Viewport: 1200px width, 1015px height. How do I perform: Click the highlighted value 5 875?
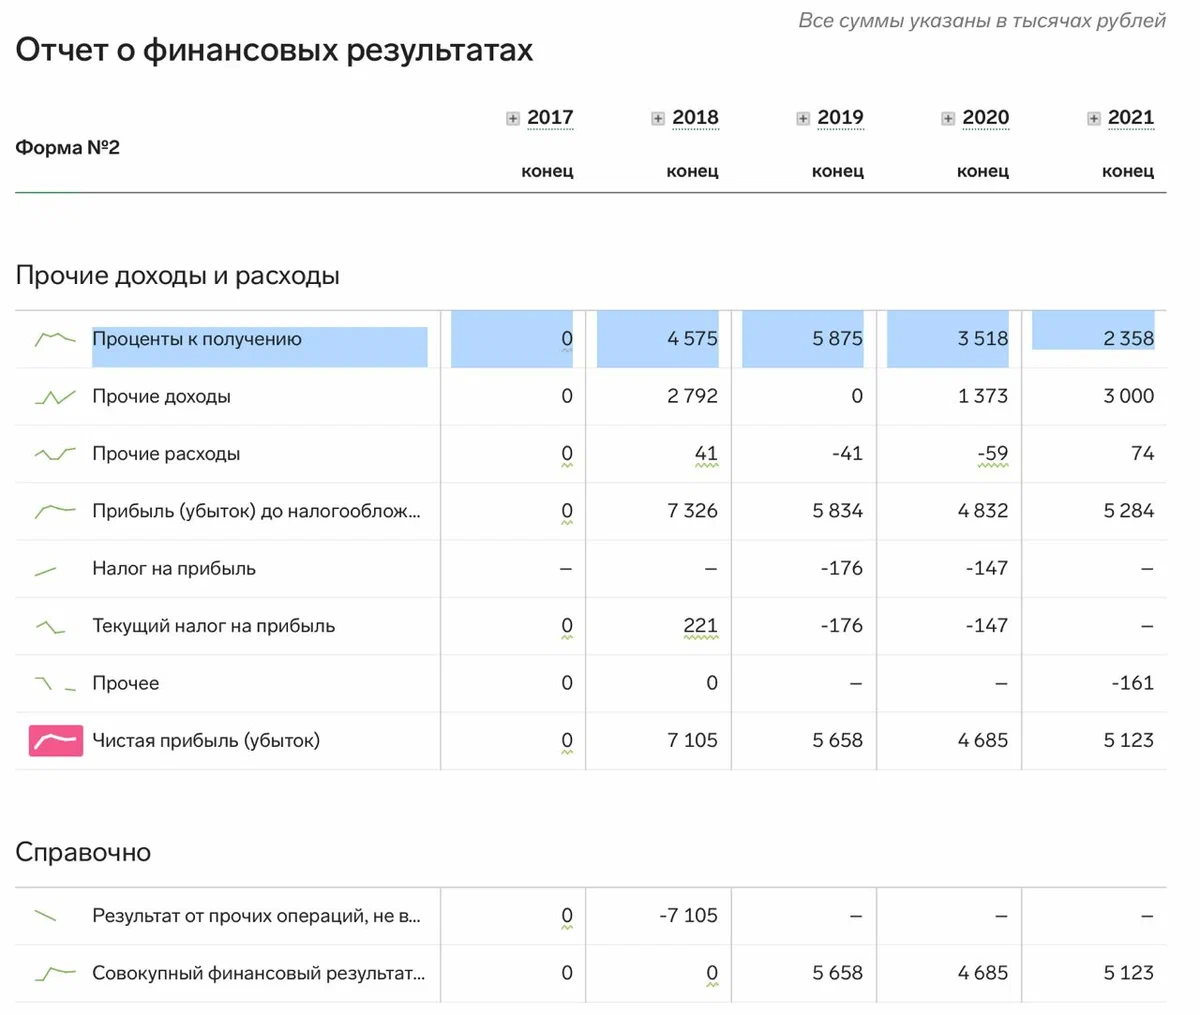pyautogui.click(x=838, y=339)
